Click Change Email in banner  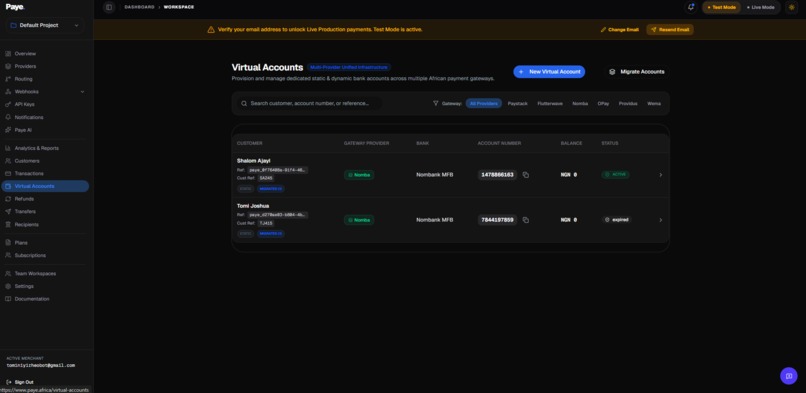(x=619, y=30)
